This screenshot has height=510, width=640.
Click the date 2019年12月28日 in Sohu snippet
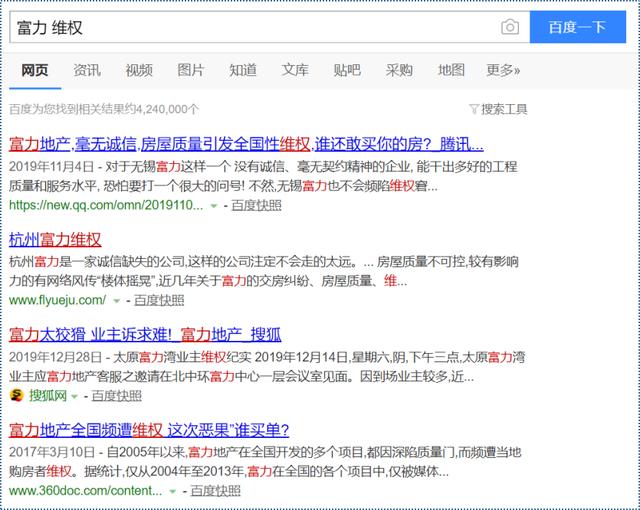pos(55,357)
